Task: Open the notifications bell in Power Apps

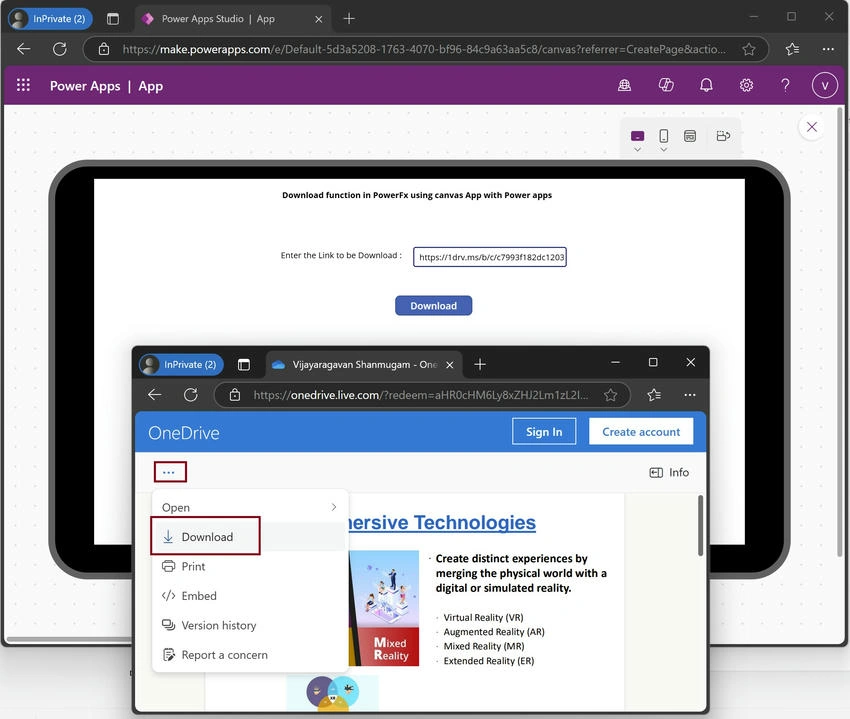Action: click(706, 85)
